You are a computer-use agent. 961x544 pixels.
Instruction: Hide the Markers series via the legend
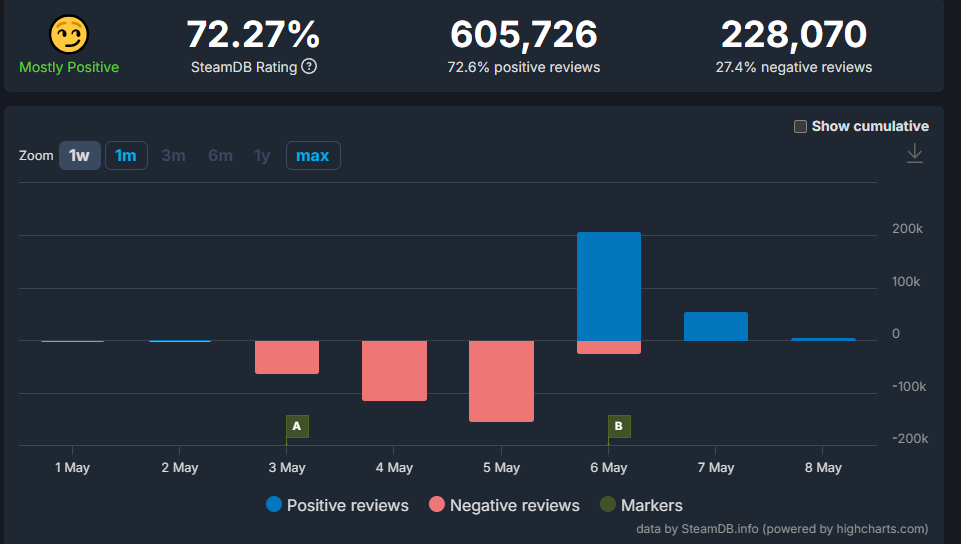[x=651, y=505]
